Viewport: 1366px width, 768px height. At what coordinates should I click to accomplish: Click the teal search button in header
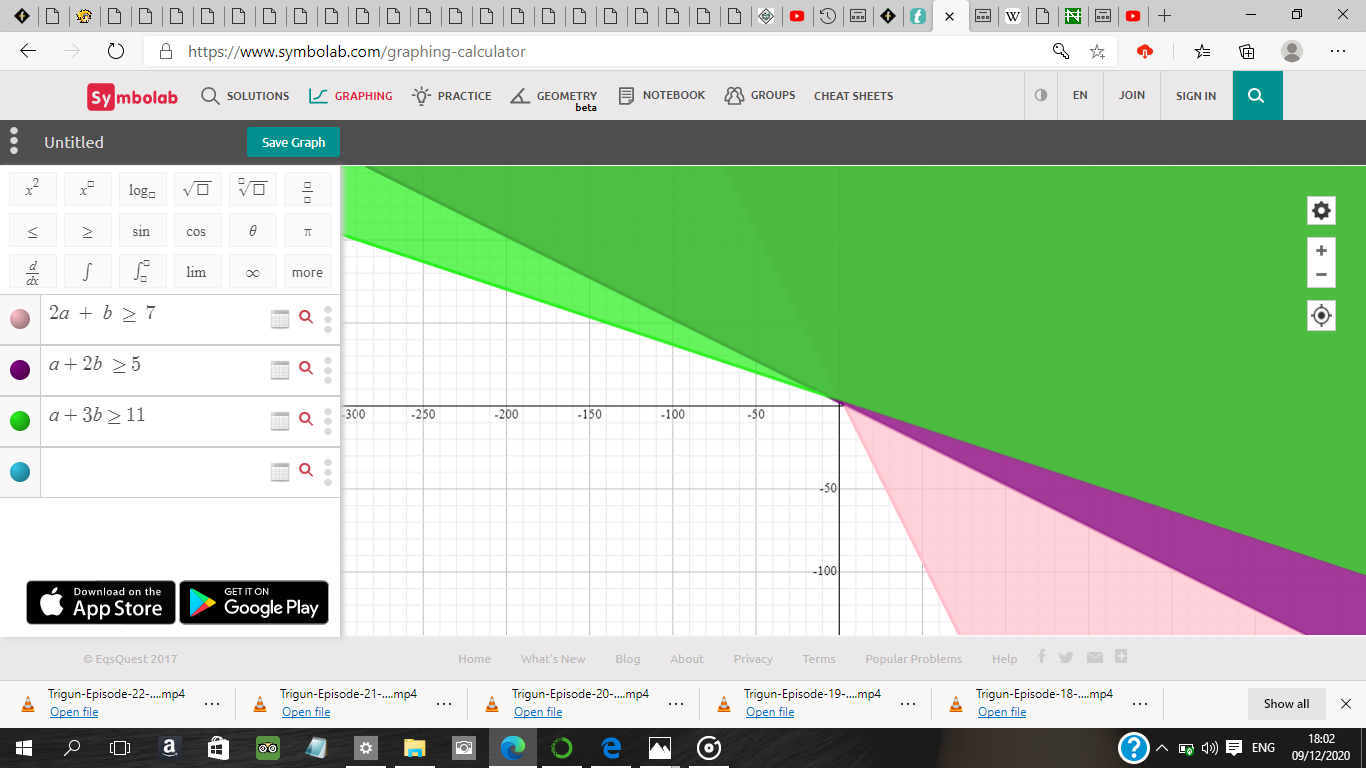(1257, 96)
